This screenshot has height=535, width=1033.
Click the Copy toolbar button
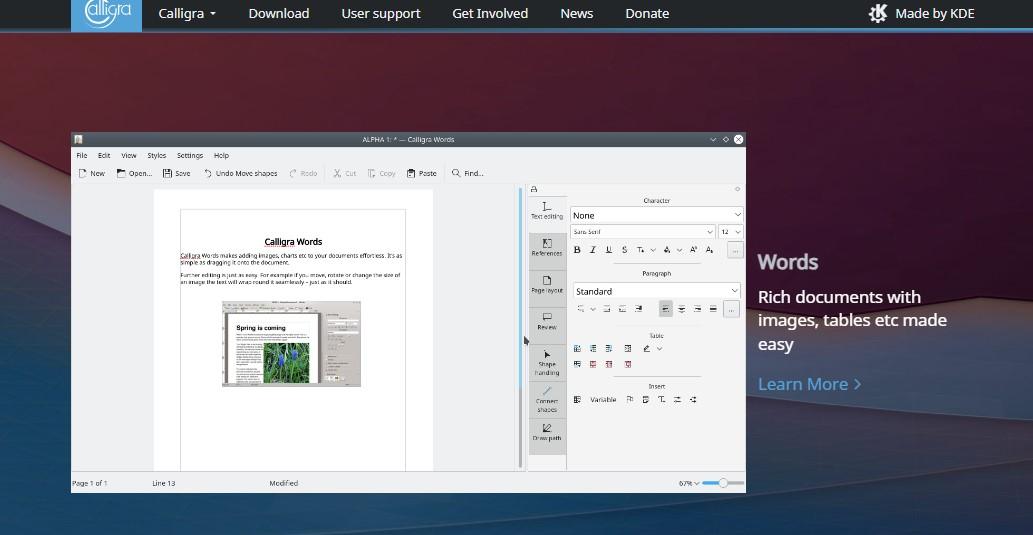click(381, 173)
